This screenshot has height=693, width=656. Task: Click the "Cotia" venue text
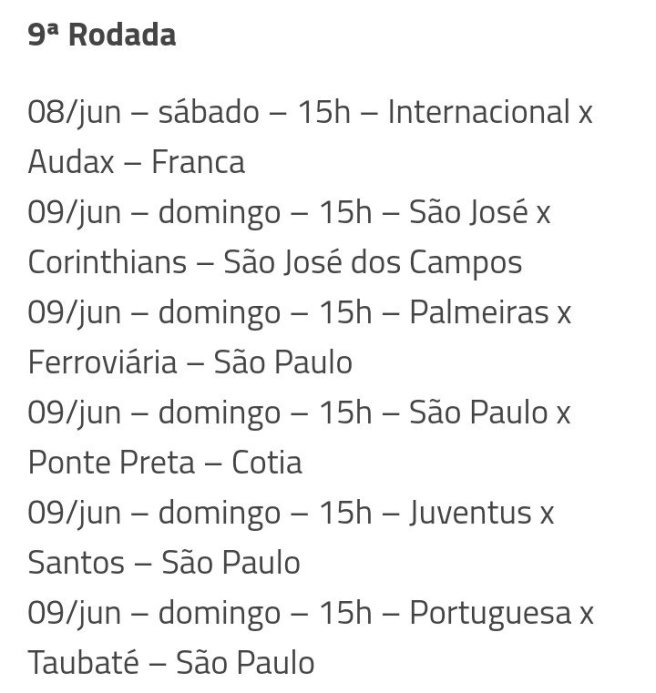(267, 462)
